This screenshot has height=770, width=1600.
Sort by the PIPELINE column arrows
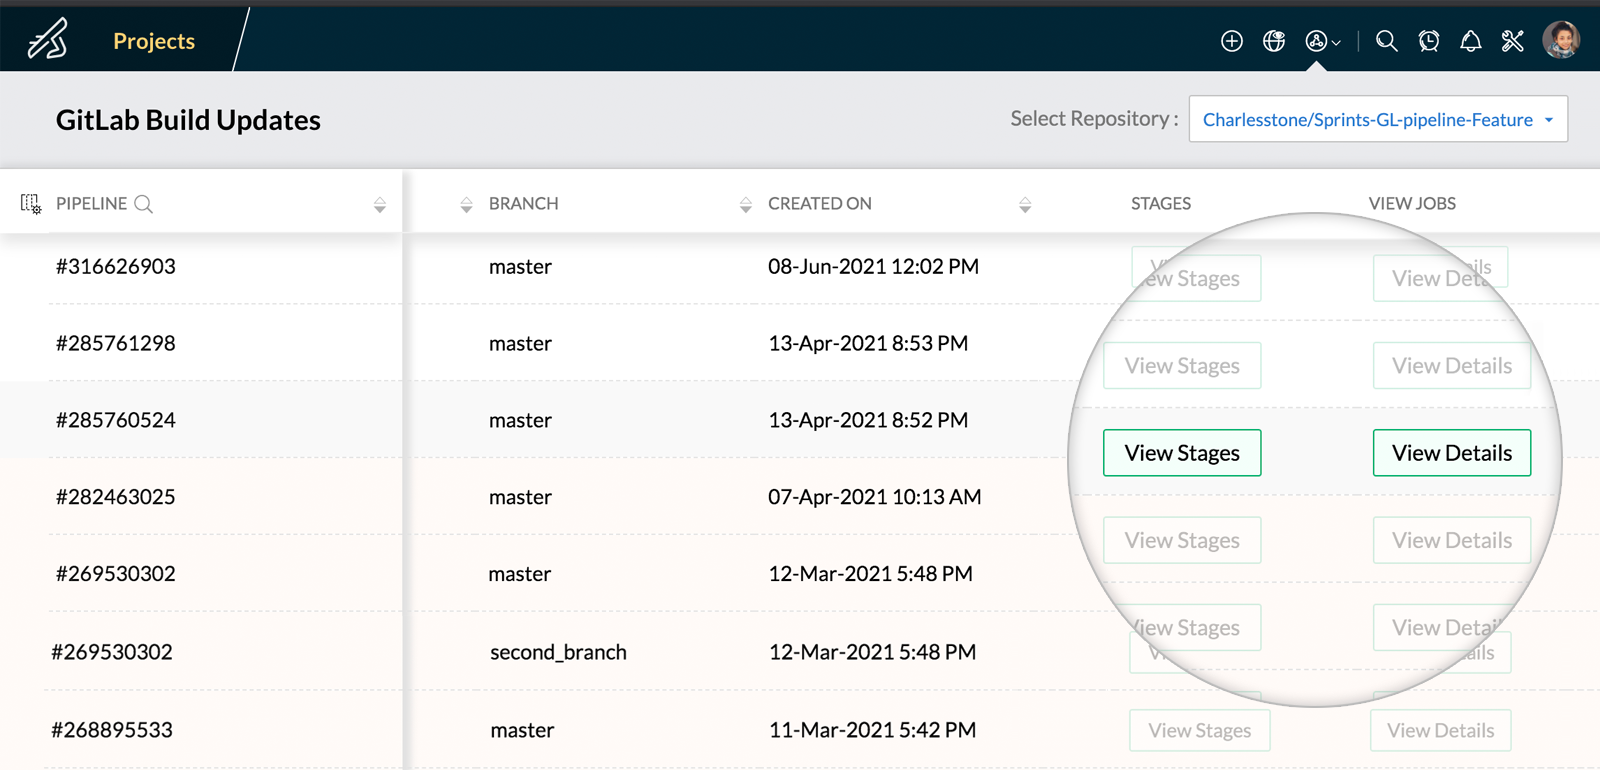380,205
